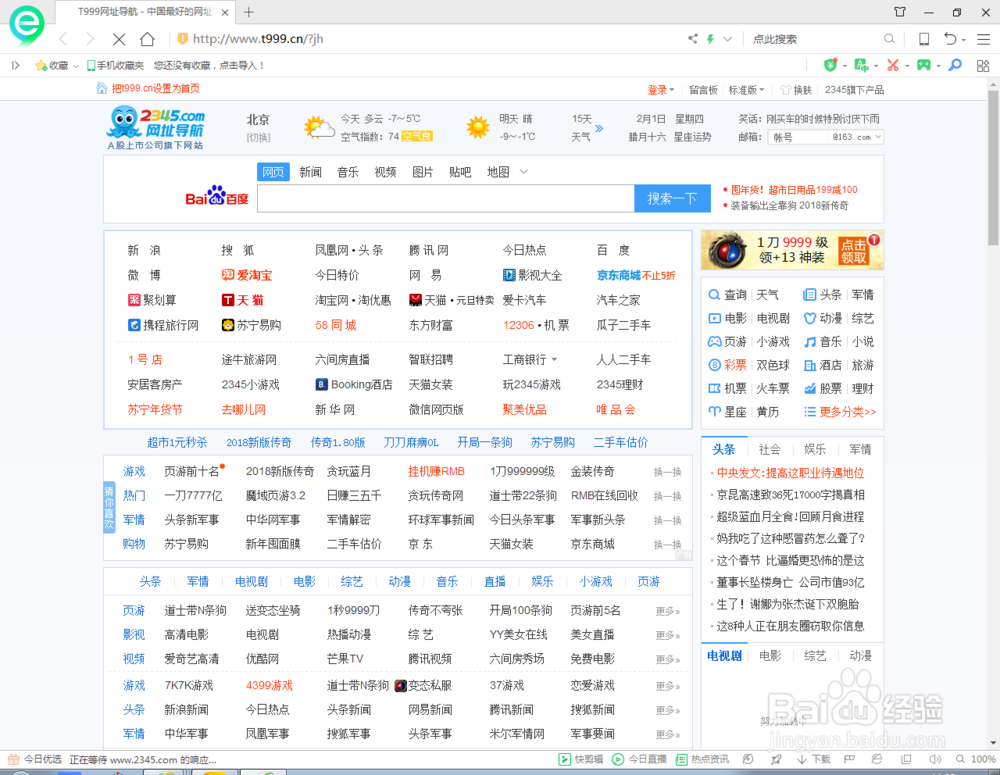Screen dimensions: 1000x775
Task: Open the undo history dropdown arrow
Action: tap(963, 40)
